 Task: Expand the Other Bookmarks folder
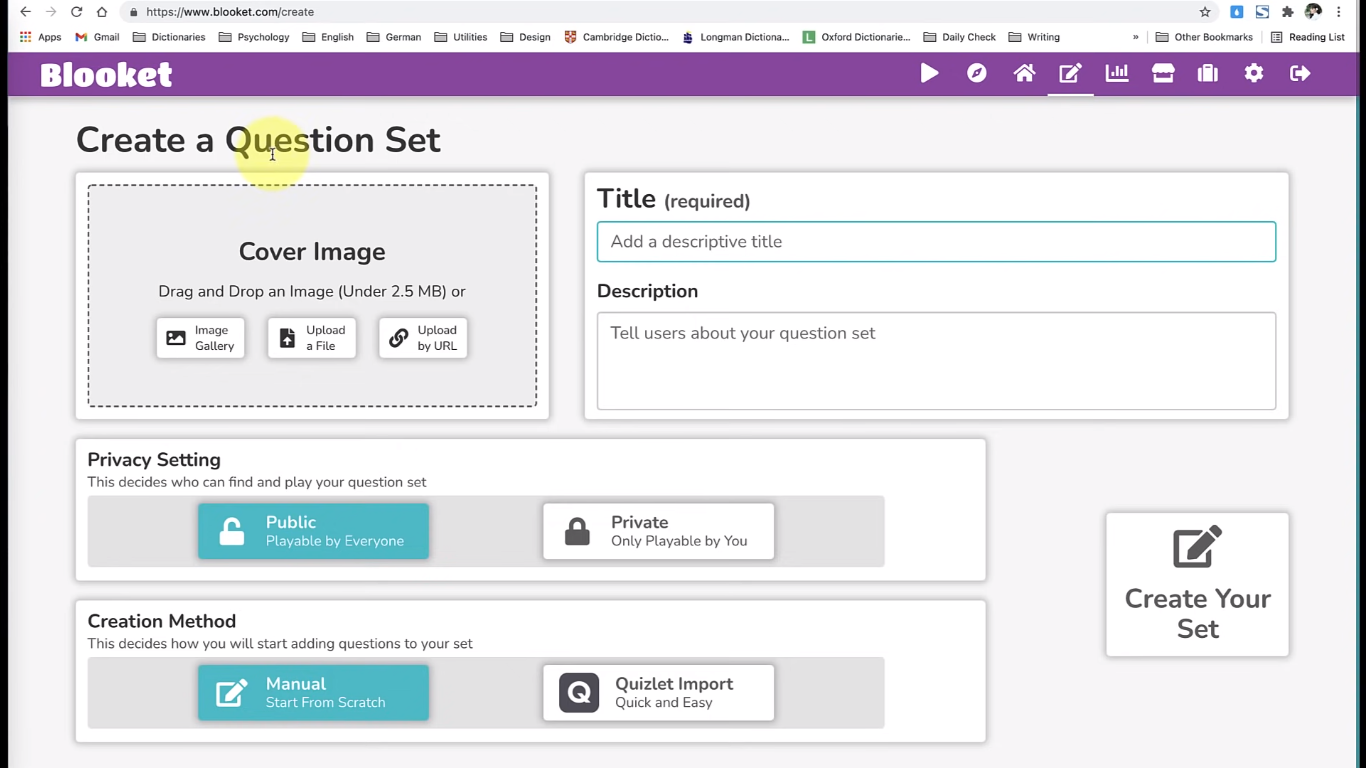pos(1204,37)
